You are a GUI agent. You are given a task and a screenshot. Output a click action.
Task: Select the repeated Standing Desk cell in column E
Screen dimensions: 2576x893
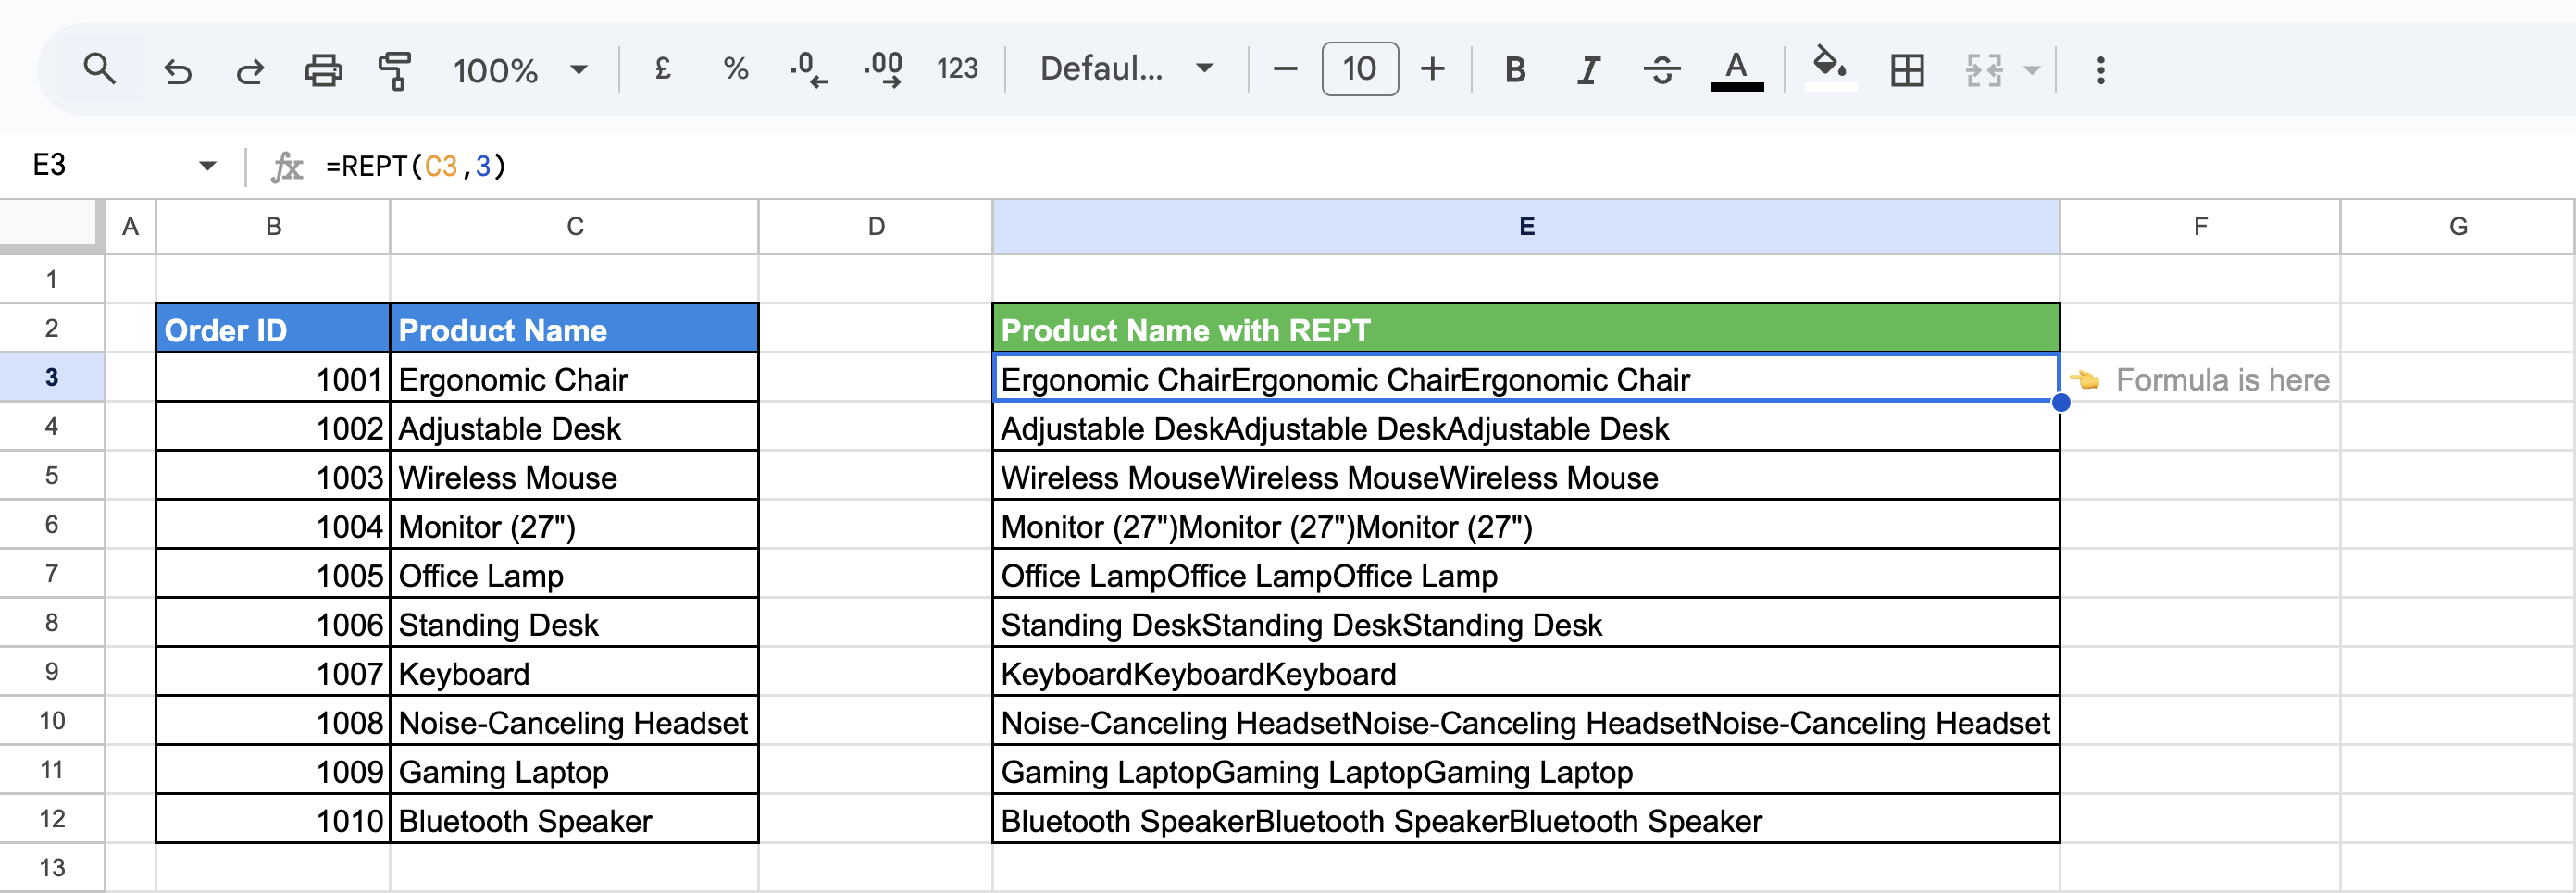[1526, 623]
